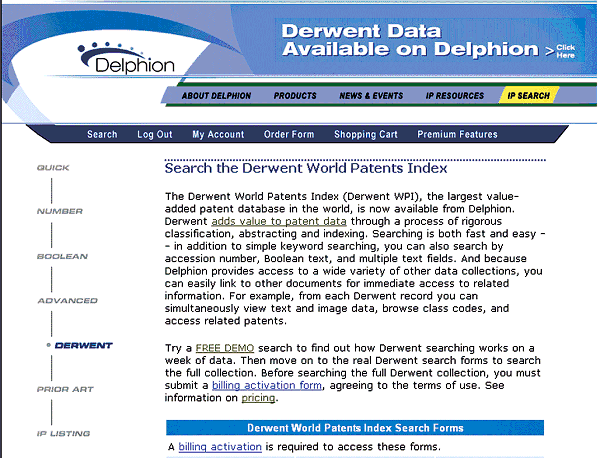Image resolution: width=600 pixels, height=458 pixels.
Task: Select the yellow IP Search tab
Action: [528, 96]
